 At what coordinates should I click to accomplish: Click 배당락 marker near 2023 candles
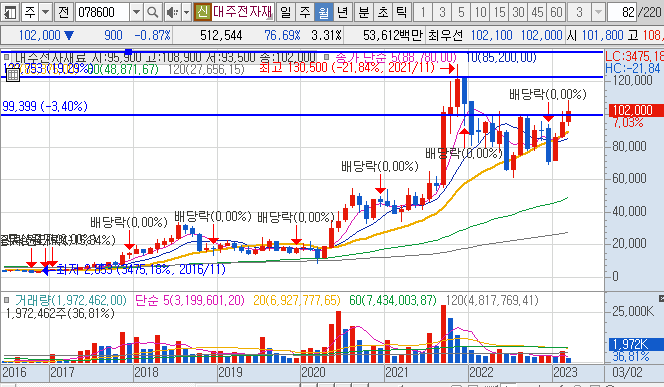[548, 94]
